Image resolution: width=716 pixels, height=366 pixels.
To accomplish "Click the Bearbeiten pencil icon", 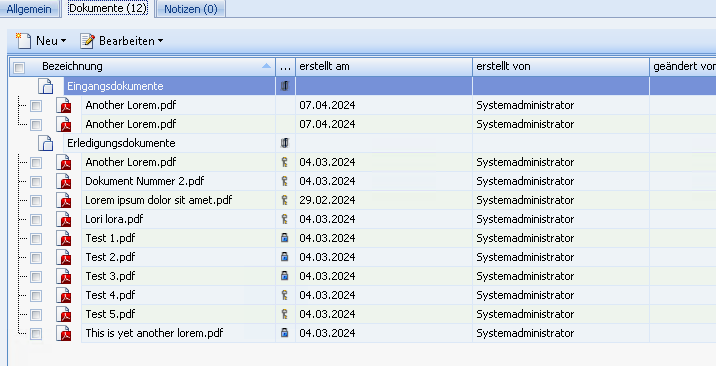I will click(87, 41).
